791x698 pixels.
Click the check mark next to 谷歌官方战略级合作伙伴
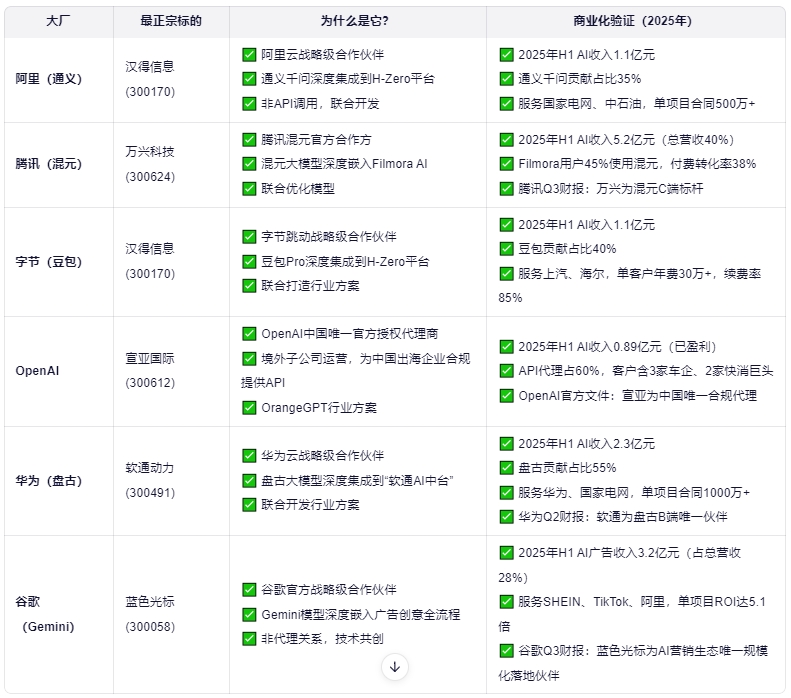[249, 590]
